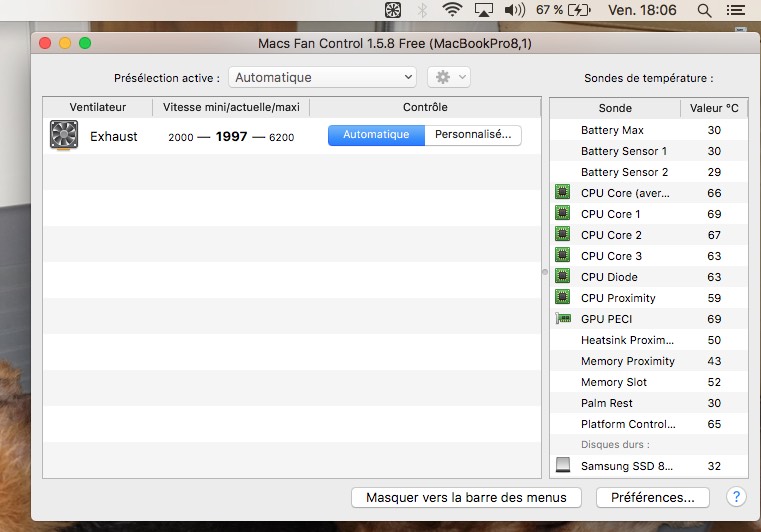Open the AirPlay display menu icon
Viewport: 761px width, 532px height.
(x=483, y=10)
